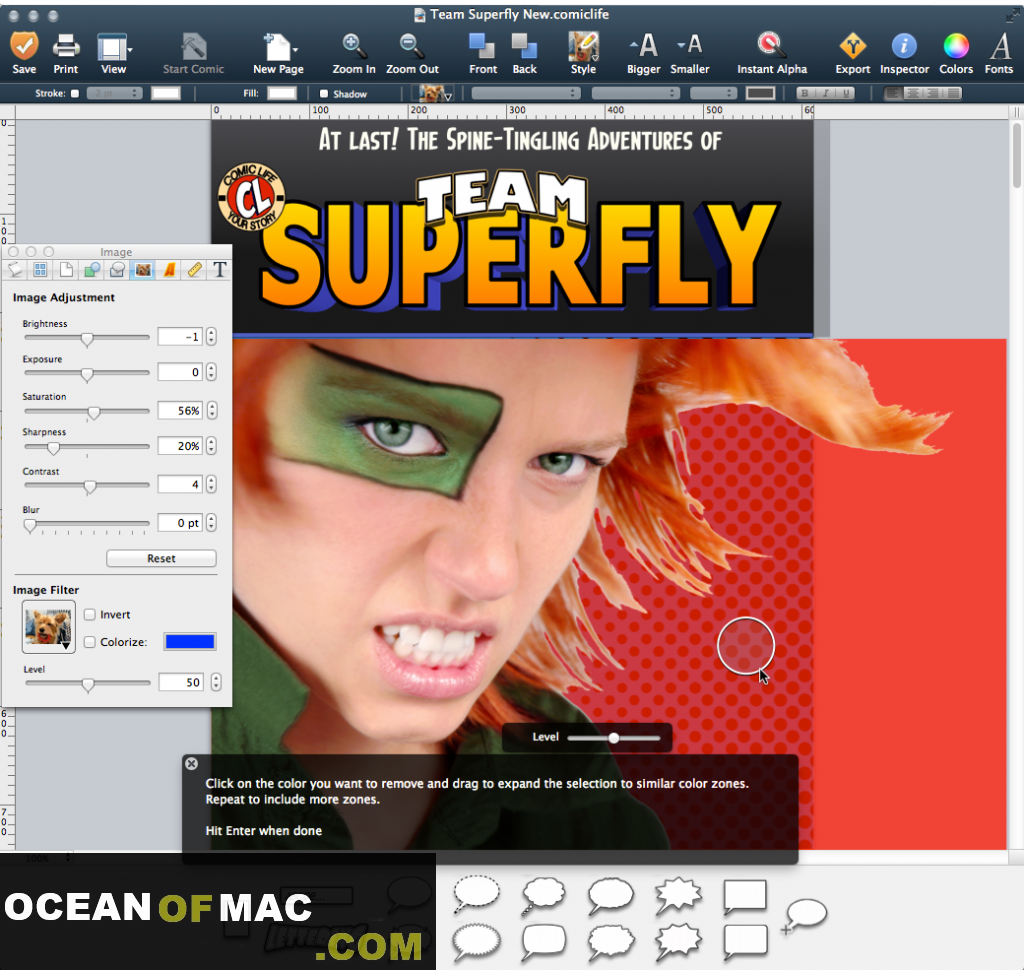Image resolution: width=1024 pixels, height=970 pixels.
Task: Select the top-row square-cornered caption balloon
Action: [745, 896]
